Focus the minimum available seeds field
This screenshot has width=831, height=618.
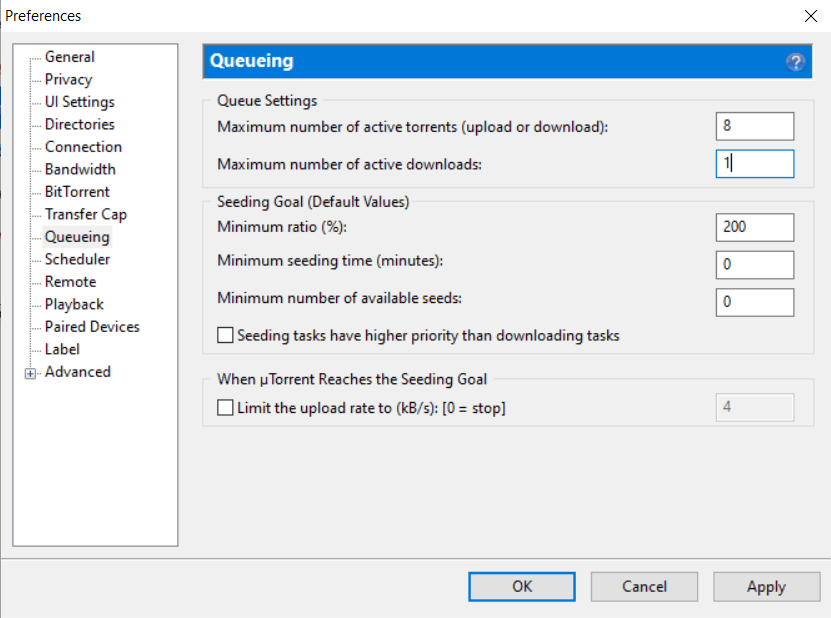point(755,302)
